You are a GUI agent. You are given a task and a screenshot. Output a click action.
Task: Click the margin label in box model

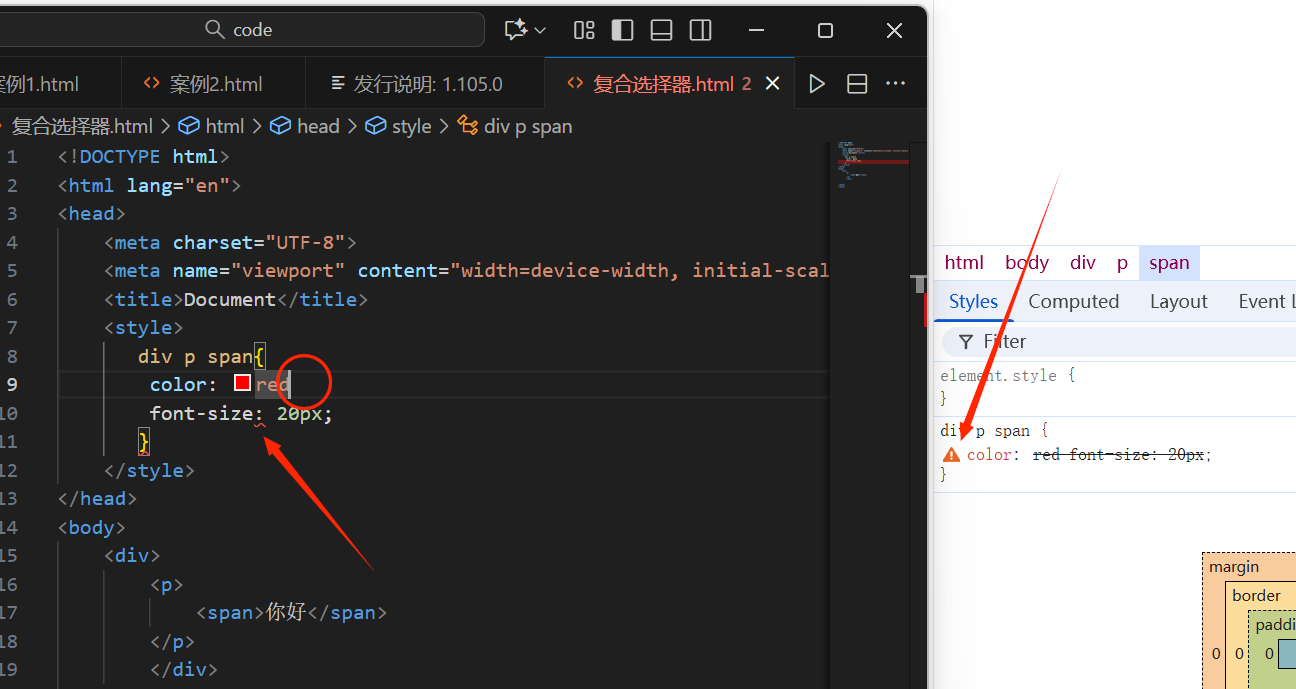pos(1234,567)
